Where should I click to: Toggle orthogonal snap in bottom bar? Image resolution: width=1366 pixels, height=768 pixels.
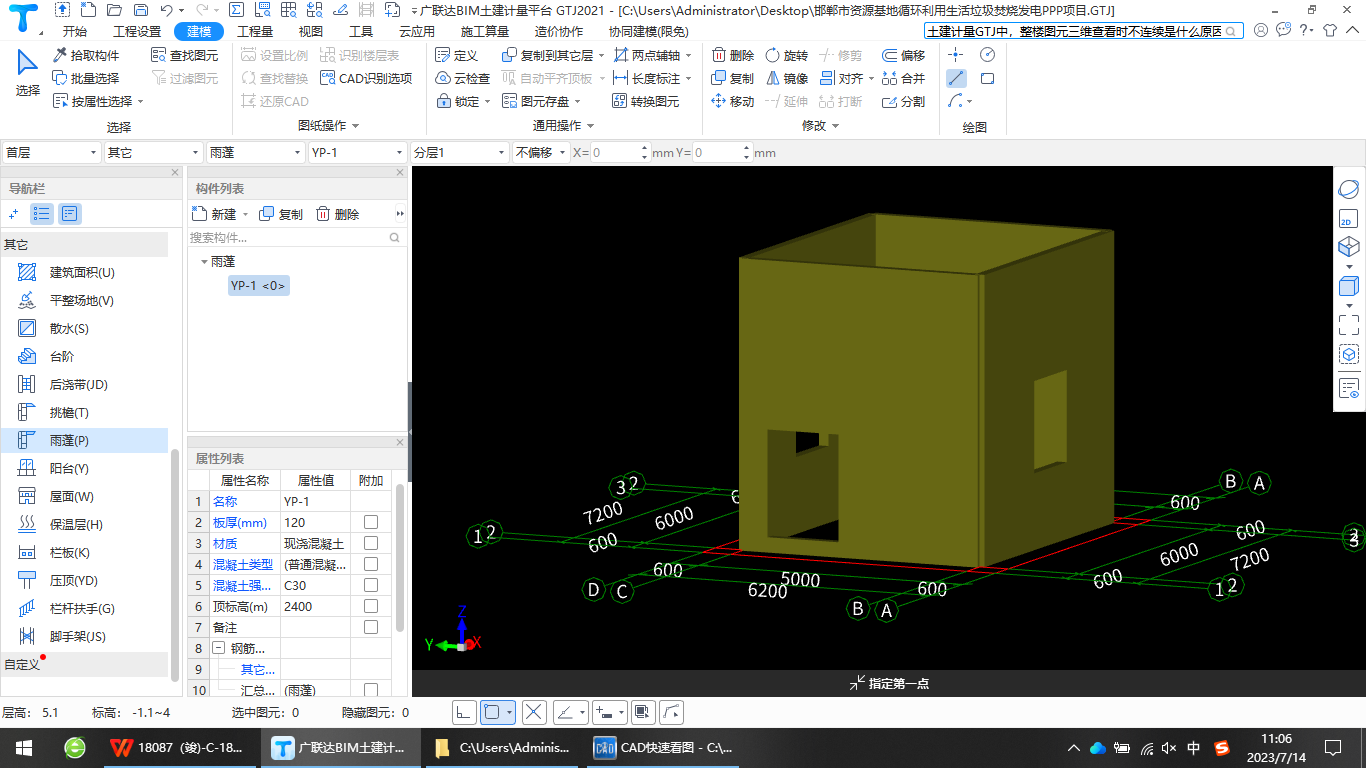click(x=463, y=712)
